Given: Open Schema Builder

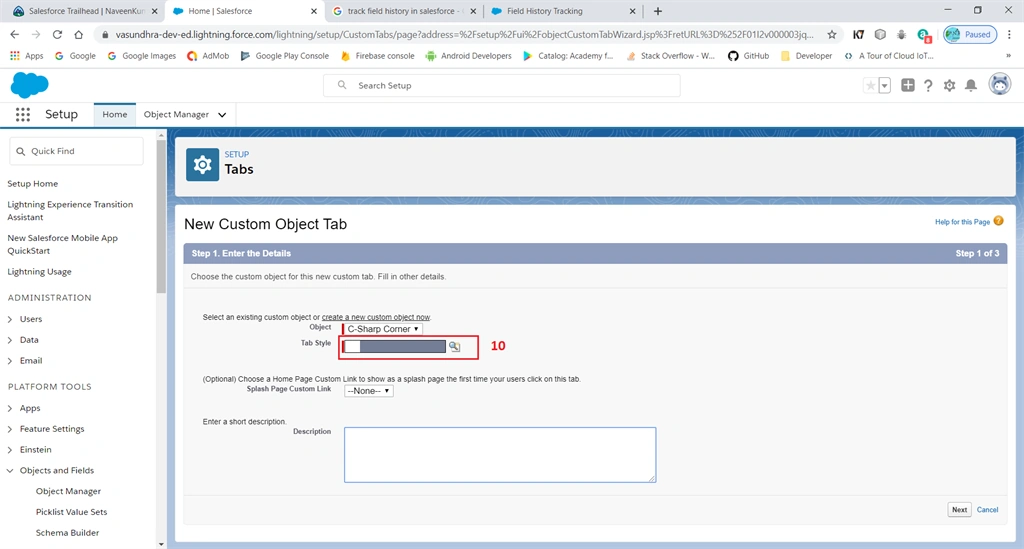Looking at the screenshot, I should click(x=67, y=533).
